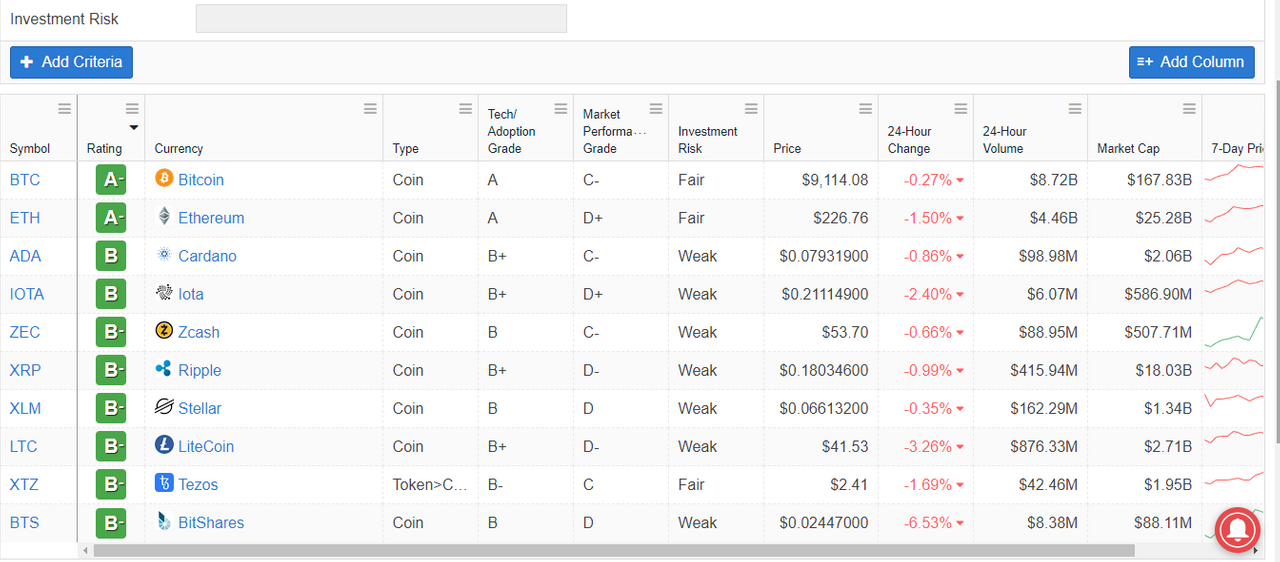Open the XRP symbol link
Viewport: 1280px width, 562px height.
pos(25,370)
